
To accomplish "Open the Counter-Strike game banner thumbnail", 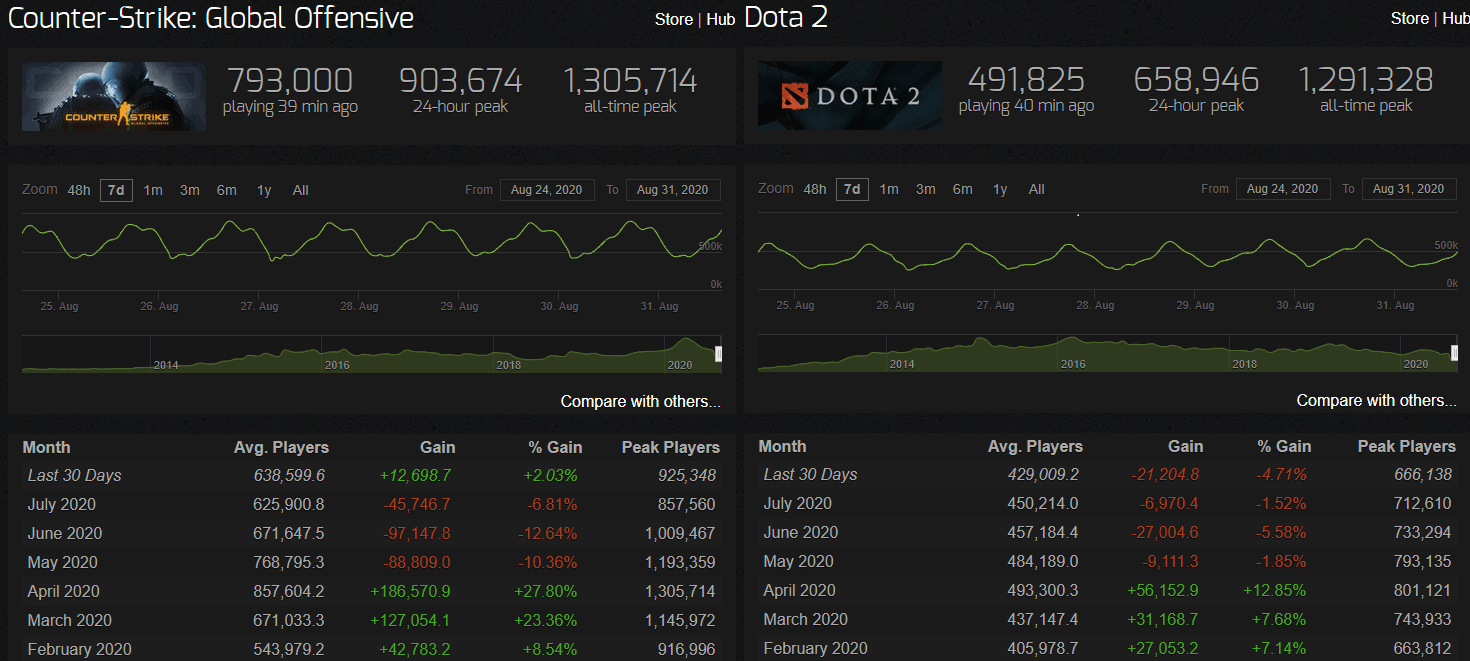I will (x=114, y=96).
